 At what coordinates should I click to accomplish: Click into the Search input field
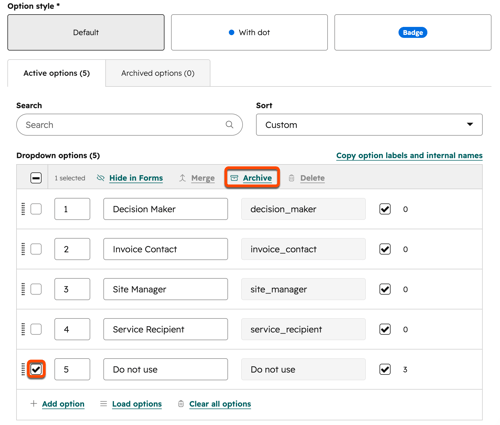coord(129,125)
